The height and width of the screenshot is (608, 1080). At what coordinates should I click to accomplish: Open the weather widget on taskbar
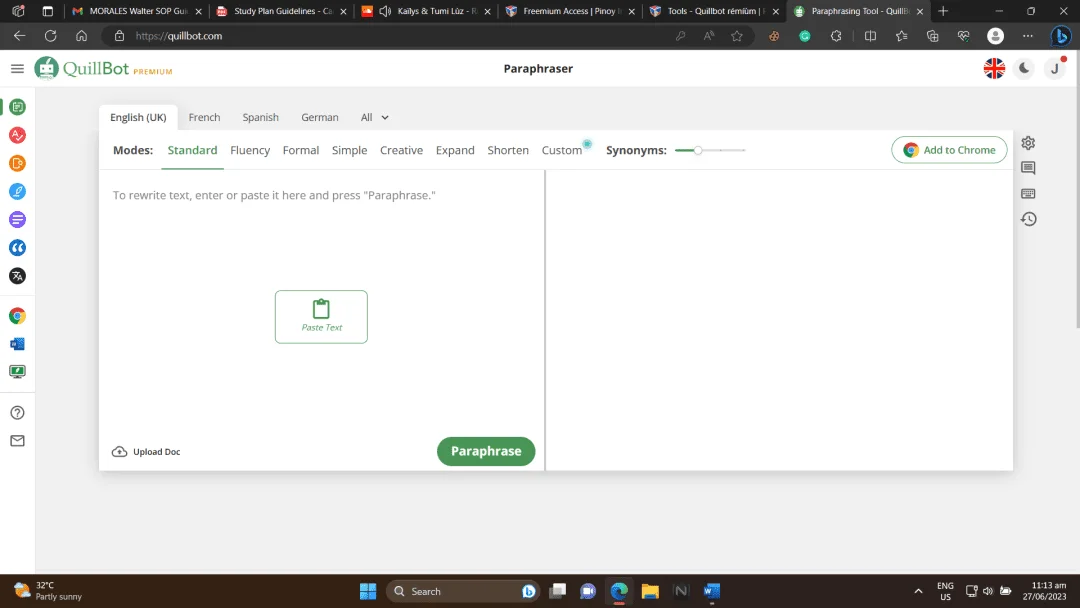click(x=48, y=591)
